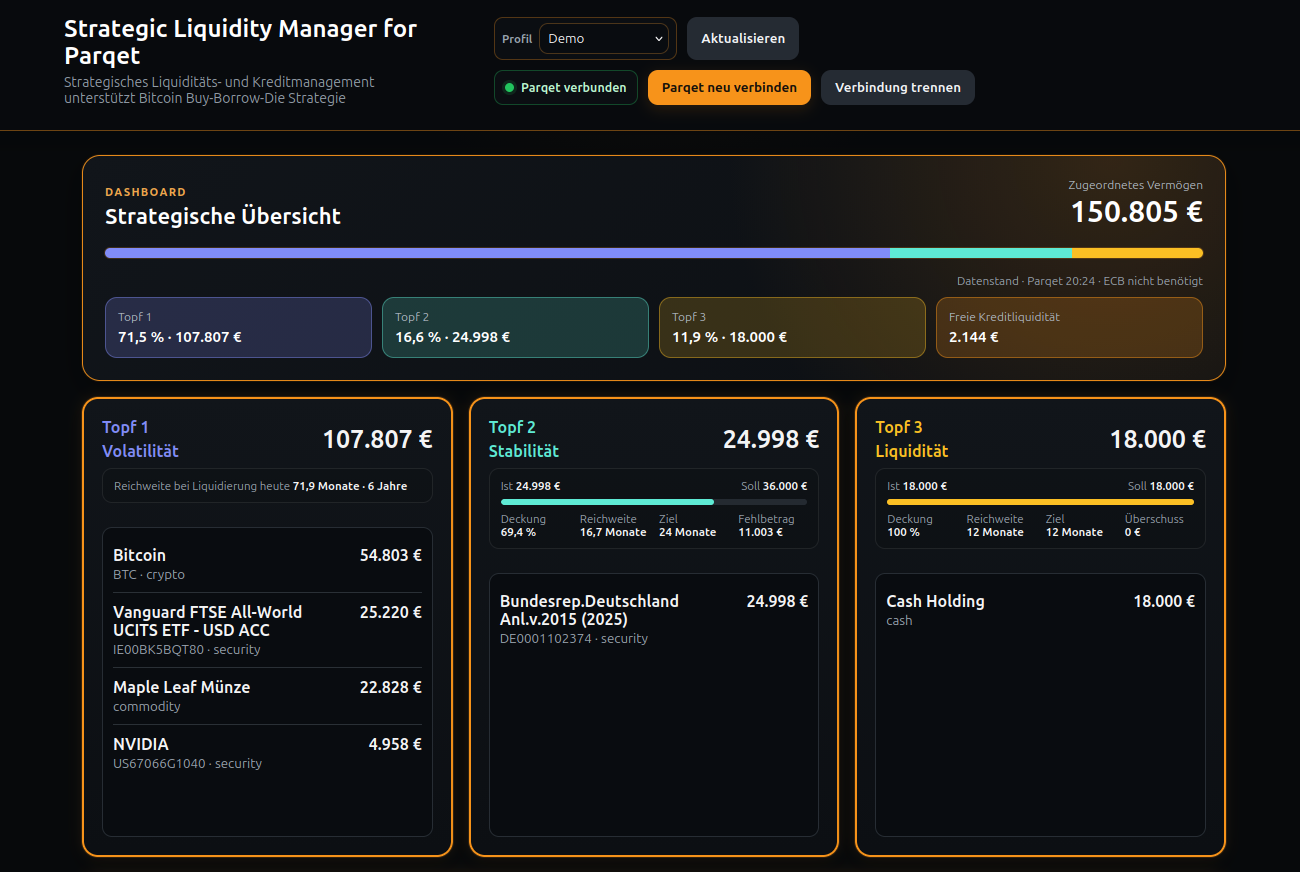The width and height of the screenshot is (1300, 872).
Task: Click the yellow segment of allocation bar
Action: pyautogui.click(x=1137, y=253)
